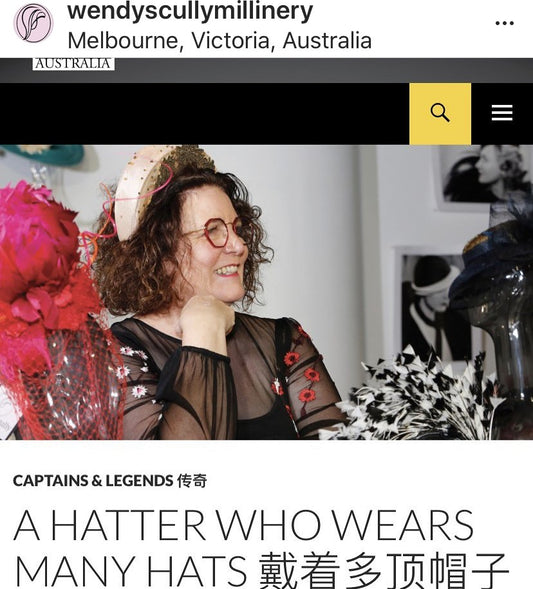The width and height of the screenshot is (533, 589).
Task: Click the navy hat on glass mannequin
Action: click(x=496, y=255)
